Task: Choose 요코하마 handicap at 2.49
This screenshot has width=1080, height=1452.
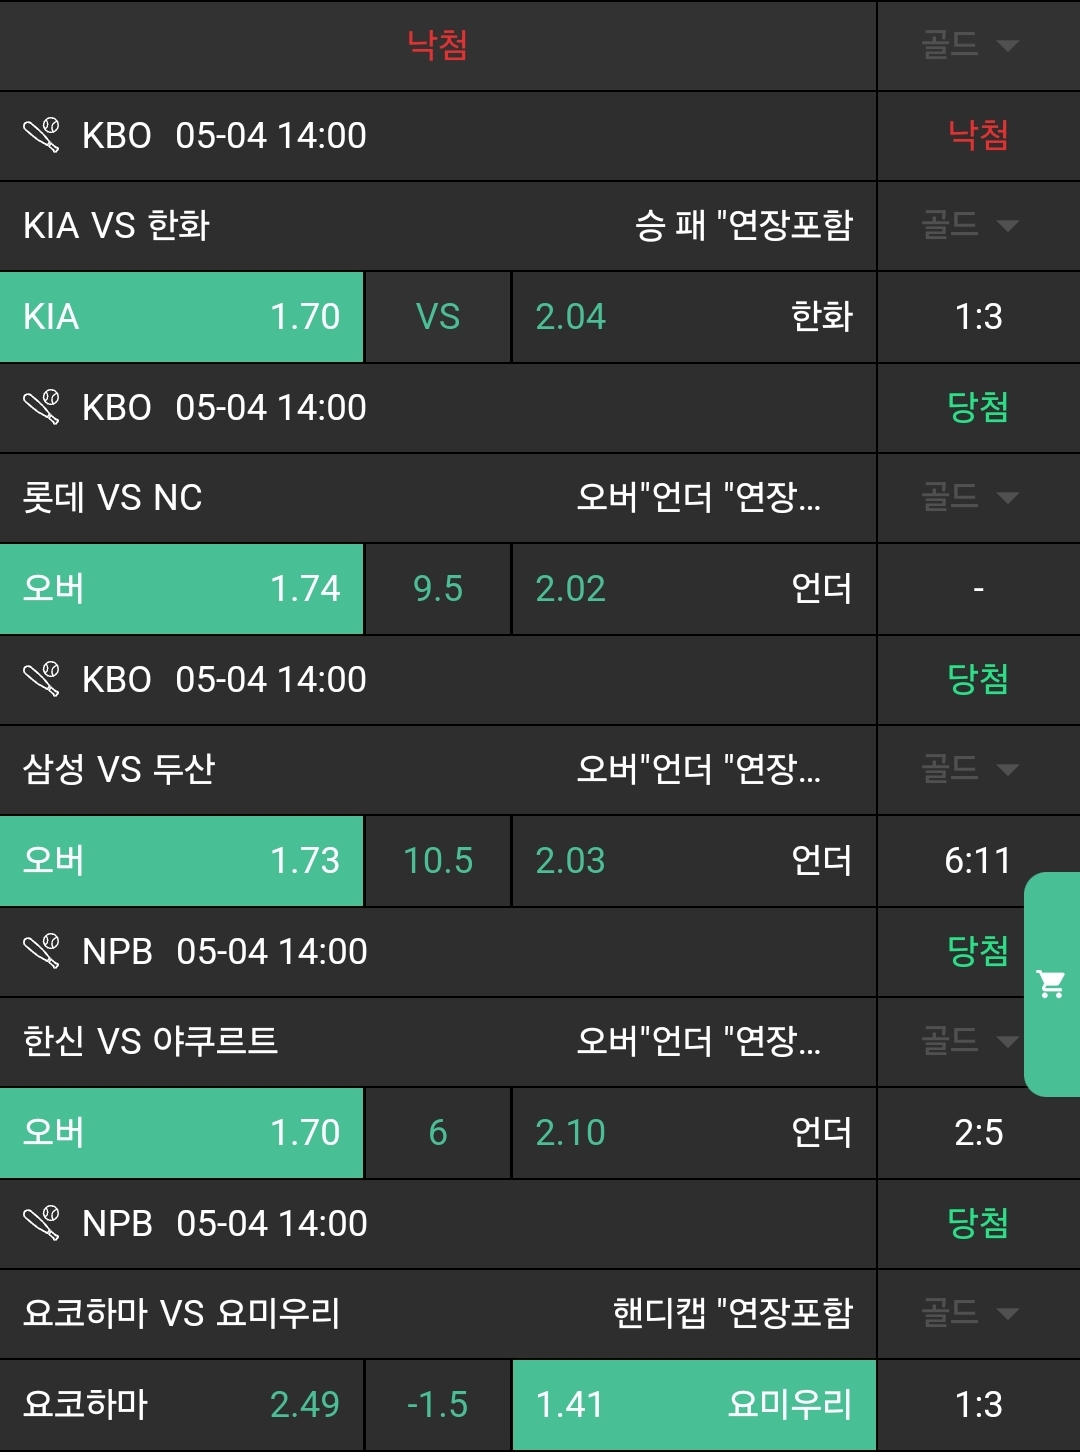Action: click(x=181, y=1405)
